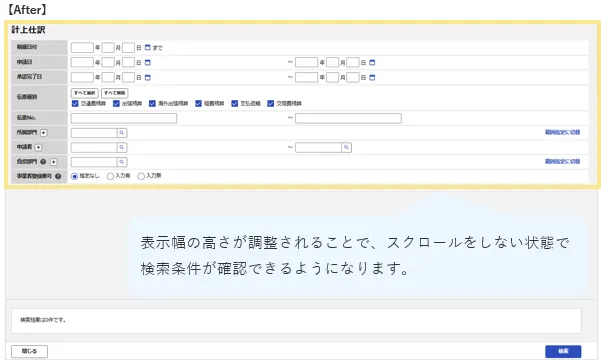Expand 所属部門 with plus button
This screenshot has height=361, width=601.
44,133
